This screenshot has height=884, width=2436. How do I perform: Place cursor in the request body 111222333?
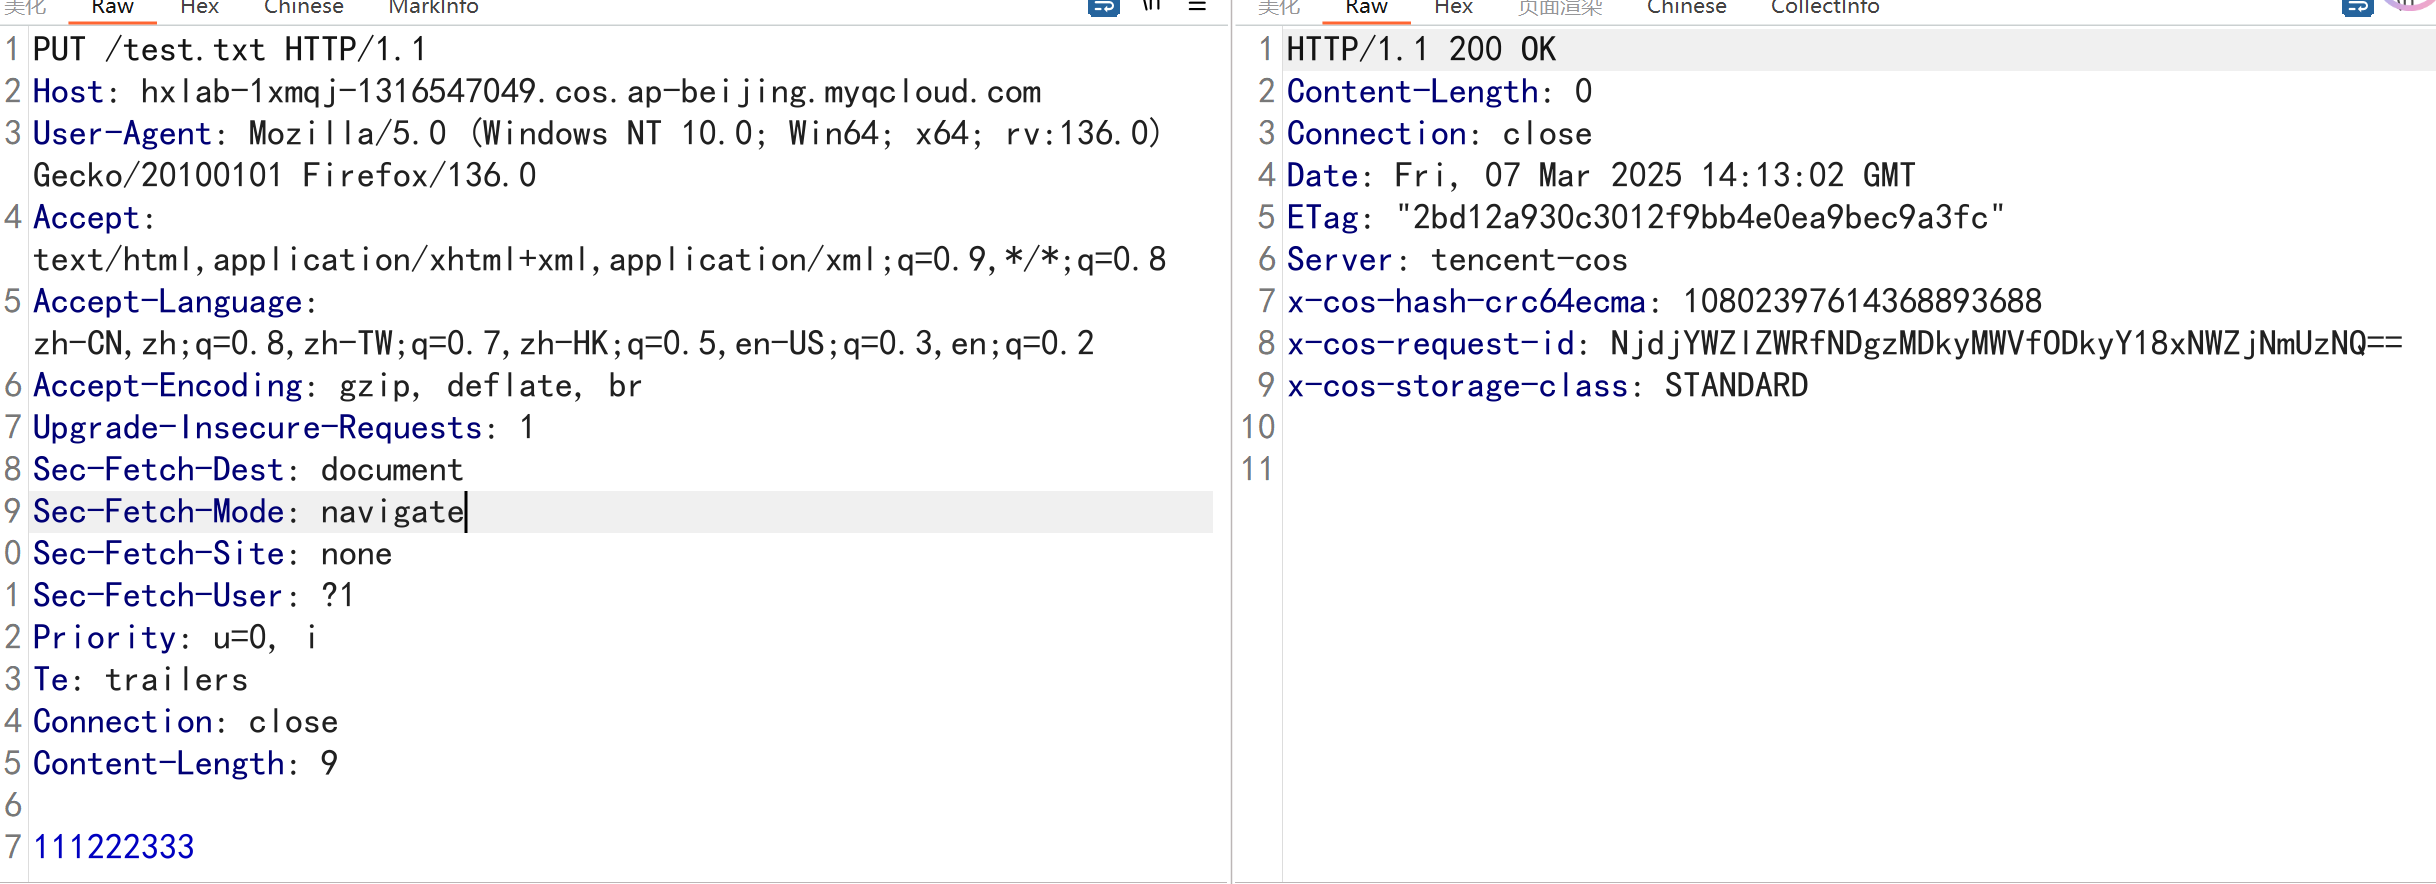pos(114,847)
